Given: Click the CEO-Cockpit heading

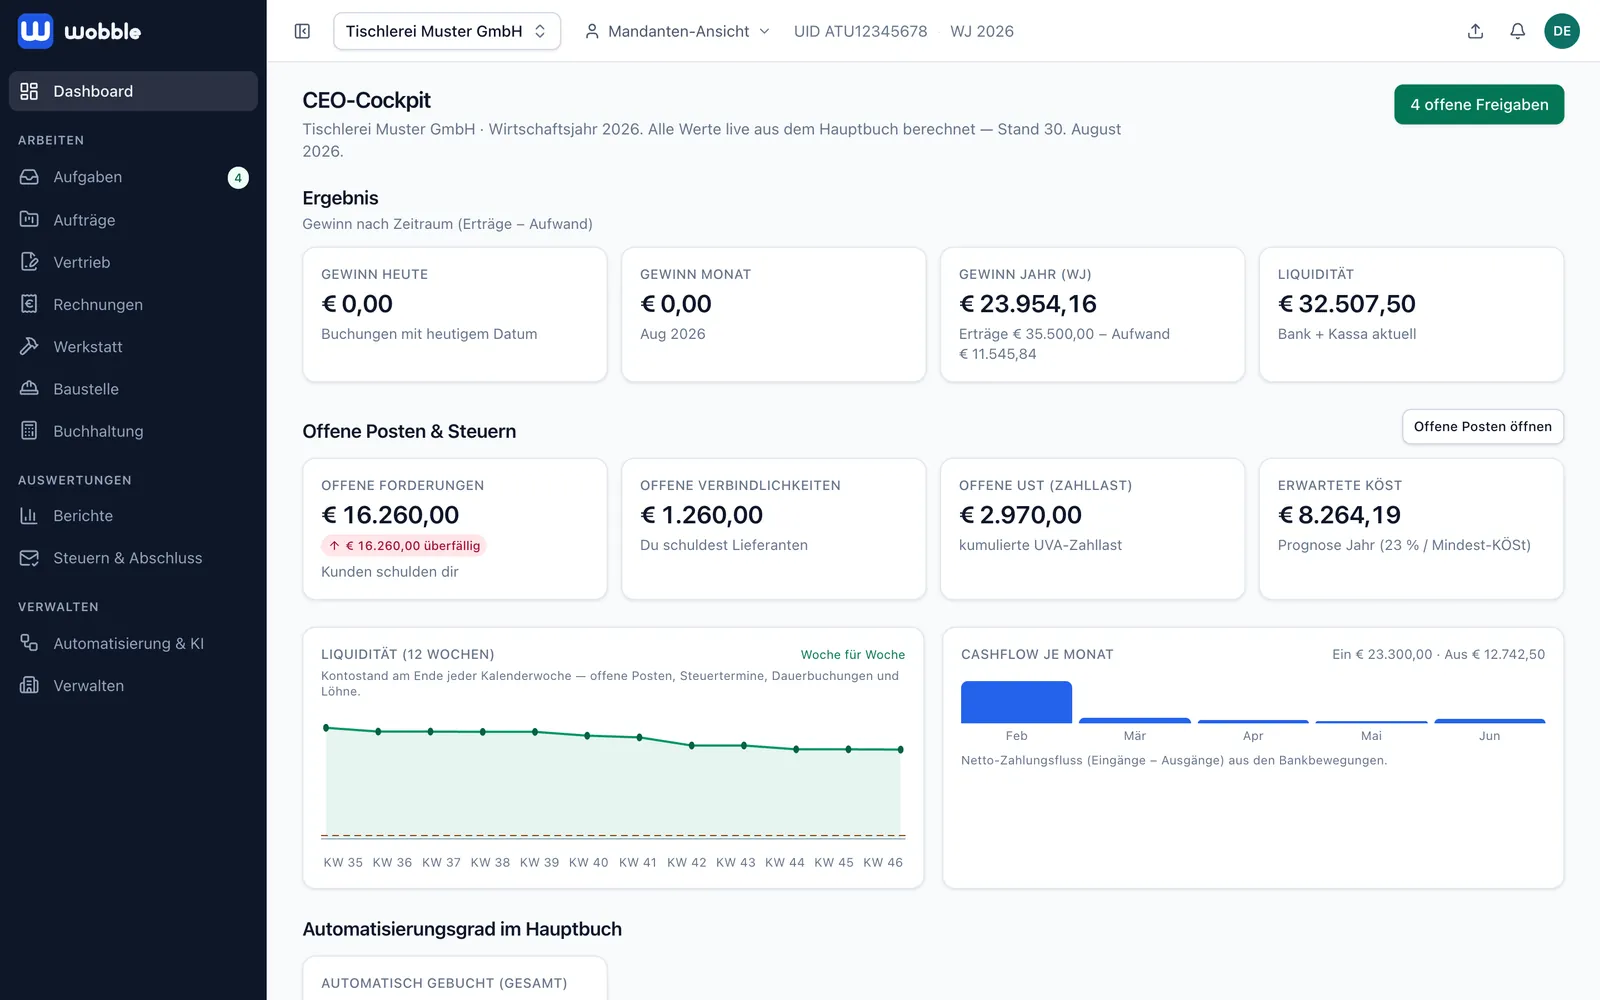Looking at the screenshot, I should [x=366, y=100].
